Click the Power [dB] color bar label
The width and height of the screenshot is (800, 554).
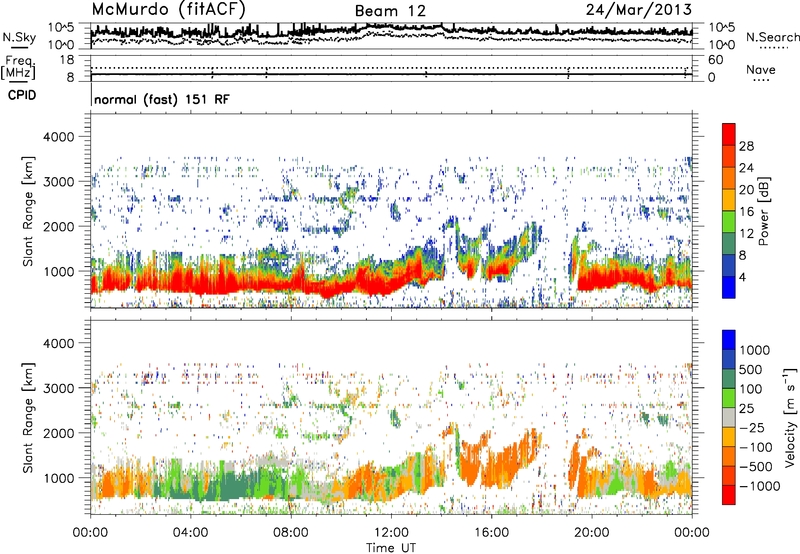pos(764,211)
